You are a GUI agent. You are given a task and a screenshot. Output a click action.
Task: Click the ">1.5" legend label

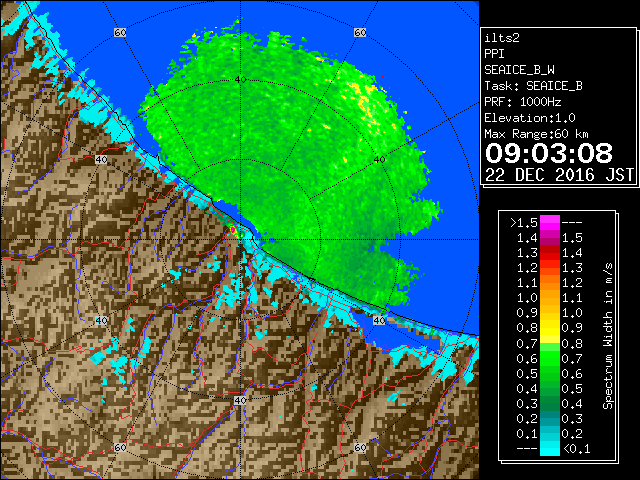point(524,223)
